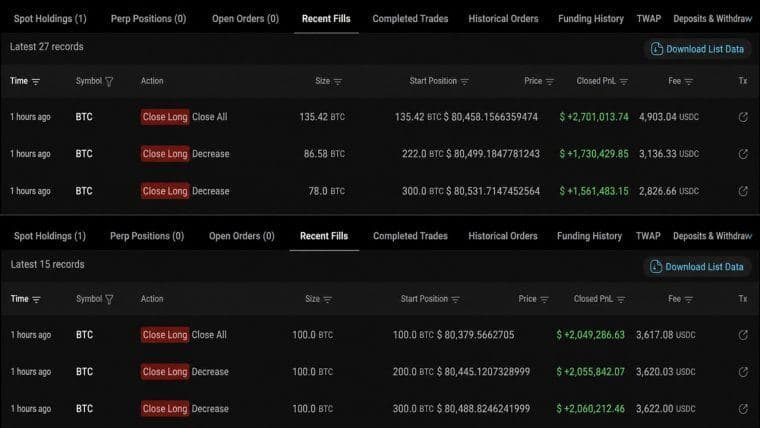Click the 'Latest 15 records' label

(x=48, y=264)
